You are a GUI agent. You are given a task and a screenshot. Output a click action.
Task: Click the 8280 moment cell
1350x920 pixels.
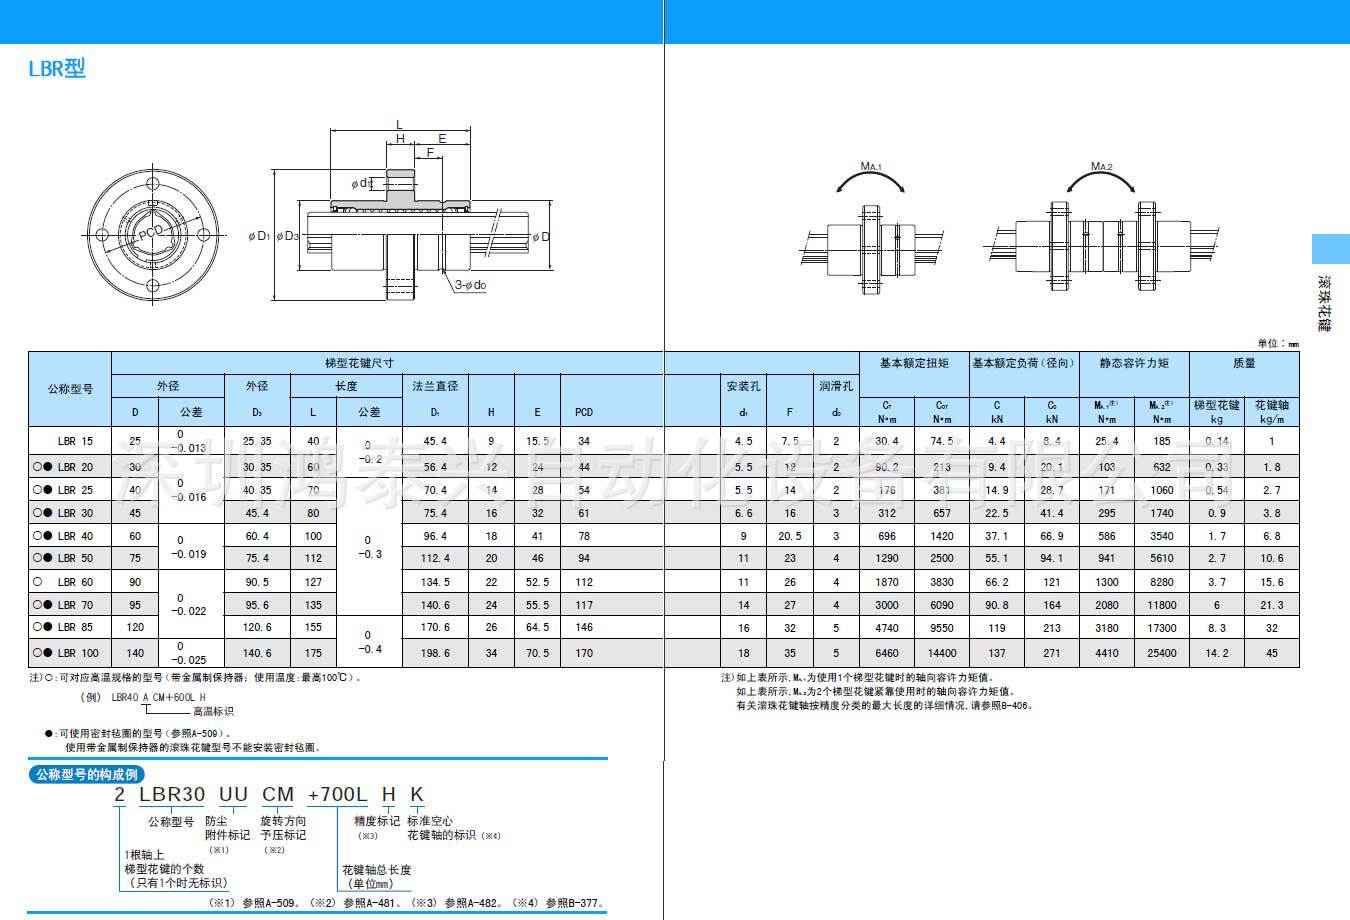tap(1161, 582)
